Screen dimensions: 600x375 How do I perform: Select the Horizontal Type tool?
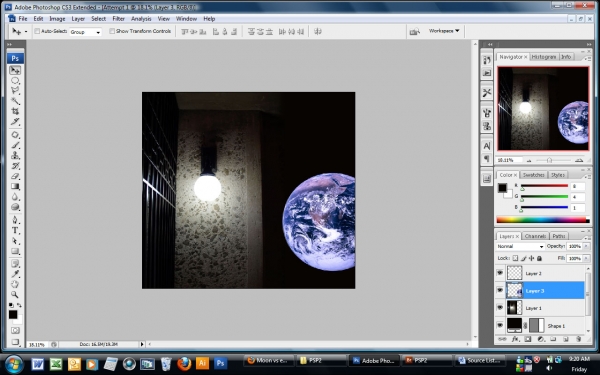[x=15, y=231]
